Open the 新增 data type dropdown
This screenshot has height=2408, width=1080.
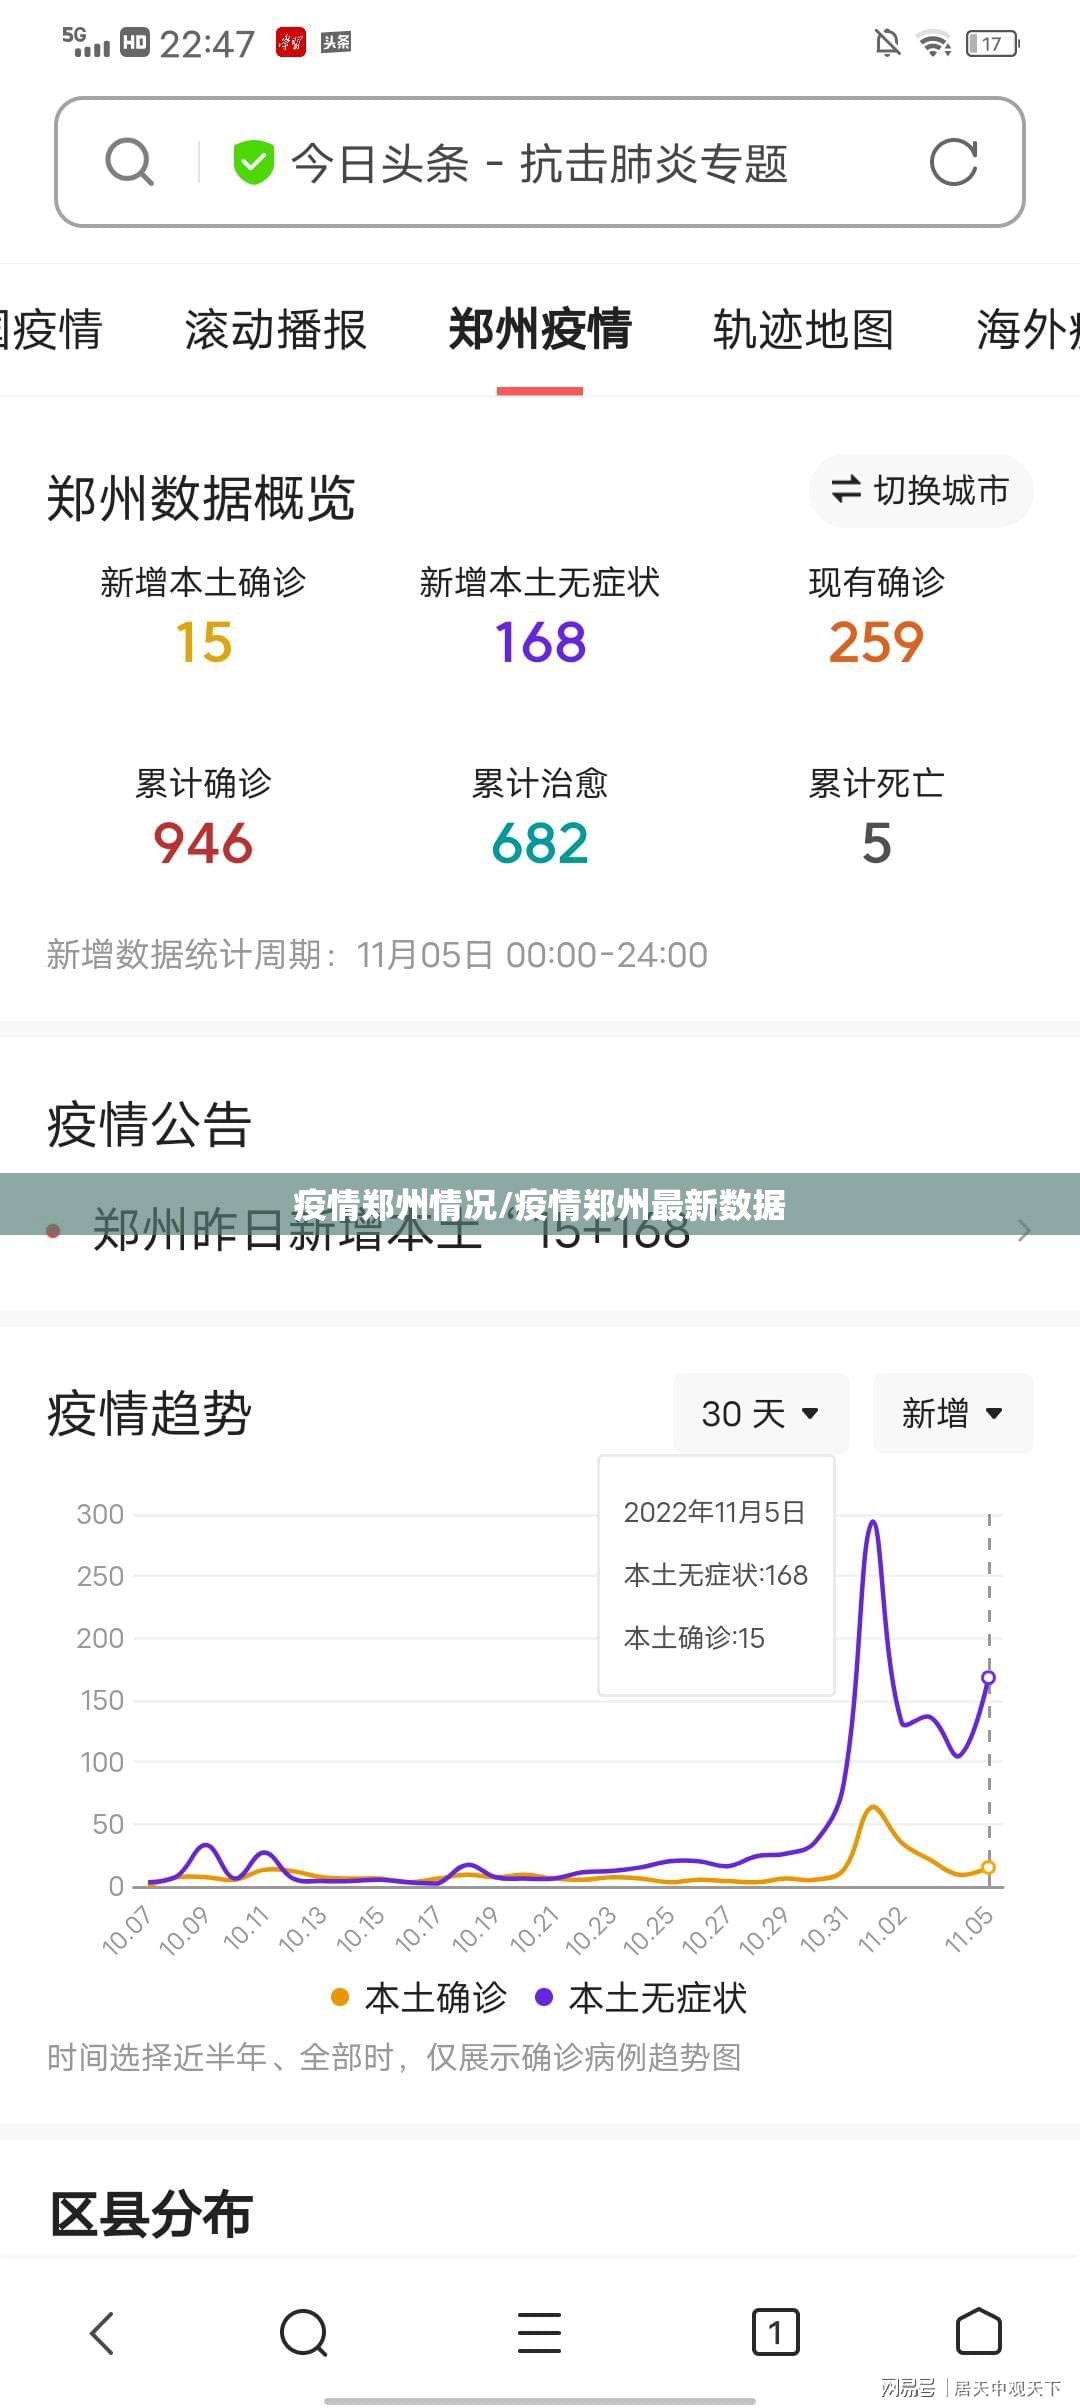(x=952, y=1413)
